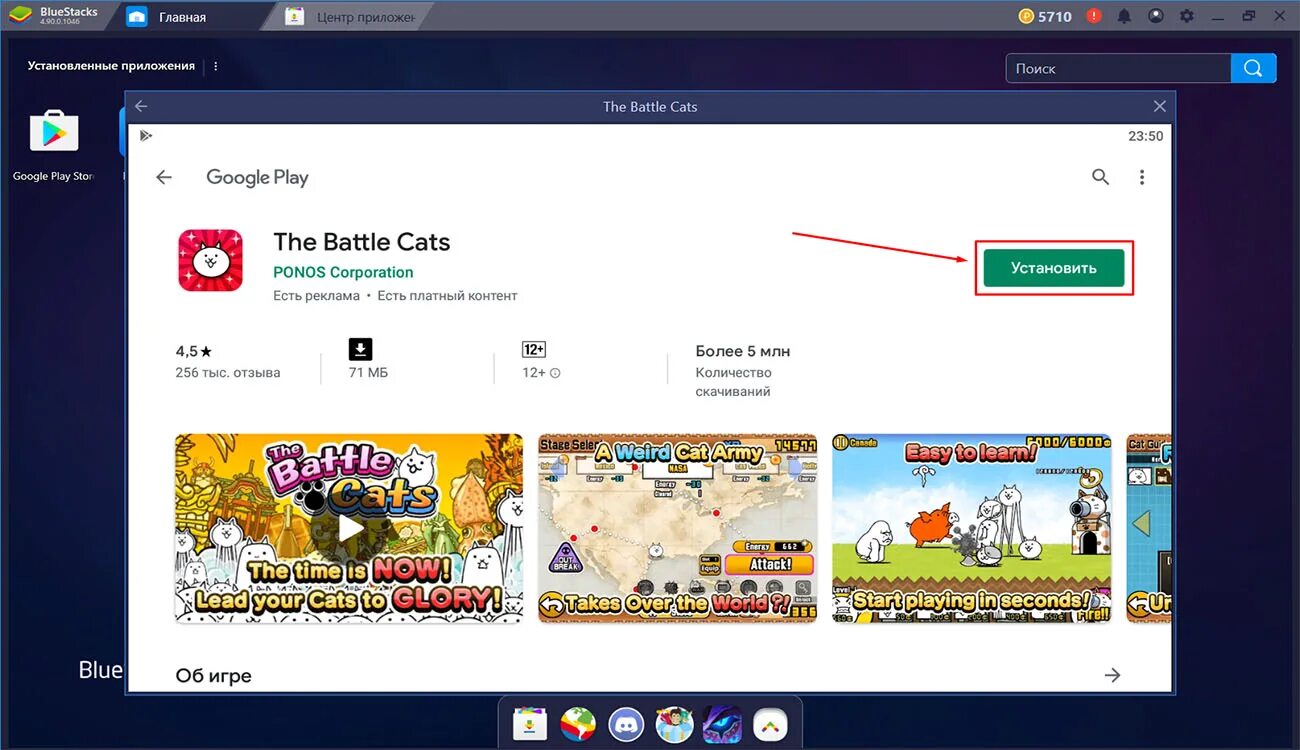Open the app downloads dock icon
Image resolution: width=1300 pixels, height=750 pixels.
[529, 723]
